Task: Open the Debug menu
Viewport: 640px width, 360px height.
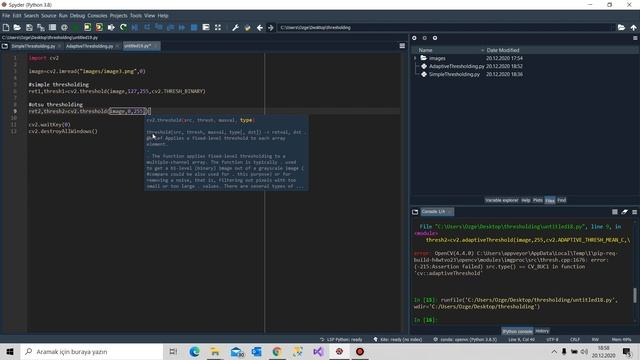Action: click(x=77, y=16)
